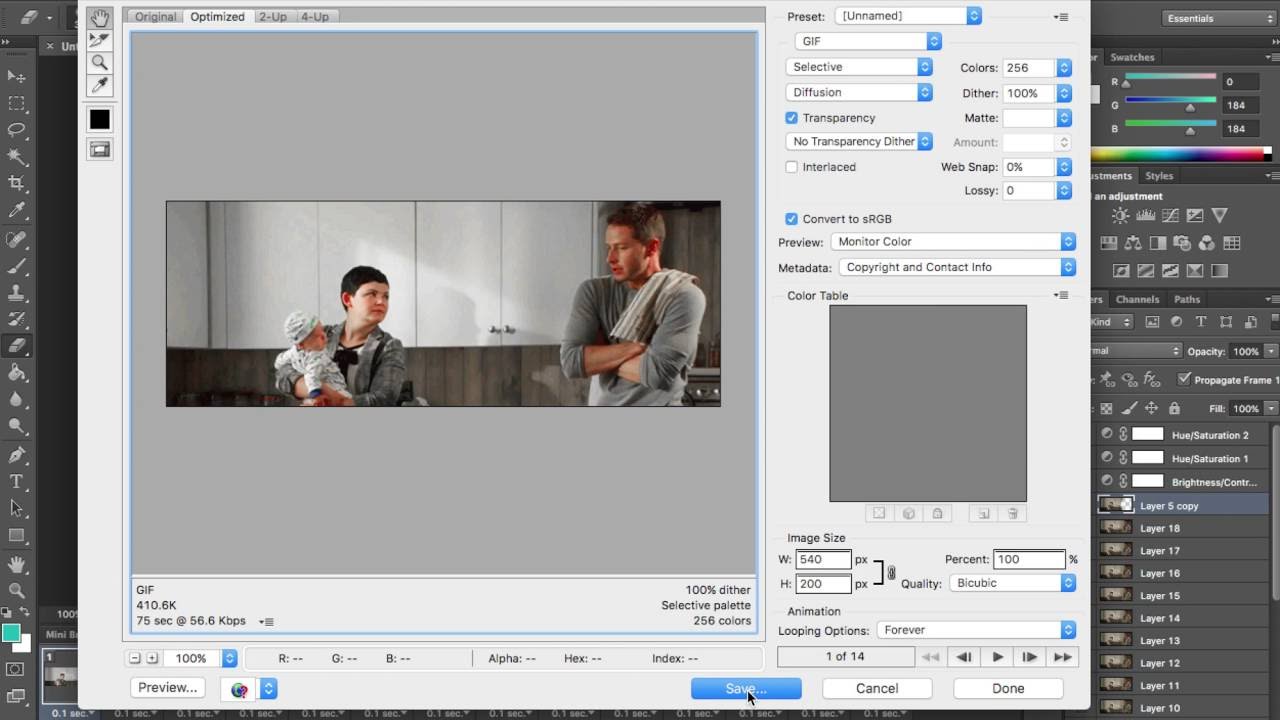Image resolution: width=1280 pixels, height=720 pixels.
Task: Open the Metadata Copyright and Contact Info dropdown
Action: click(x=956, y=267)
